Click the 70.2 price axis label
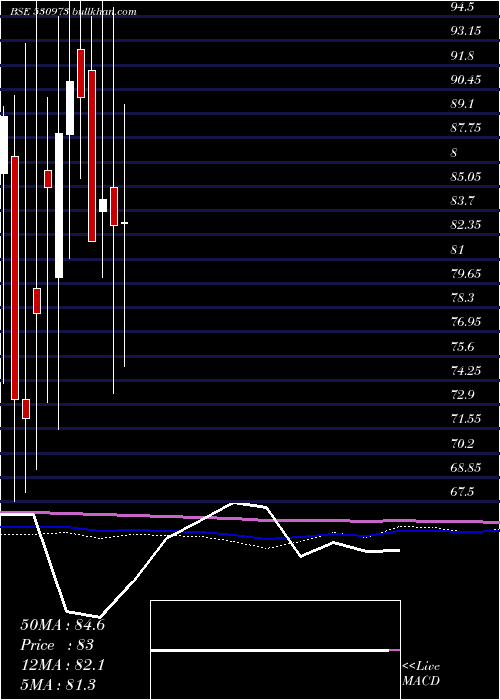Viewport: 500px width, 700px height. 462,443
